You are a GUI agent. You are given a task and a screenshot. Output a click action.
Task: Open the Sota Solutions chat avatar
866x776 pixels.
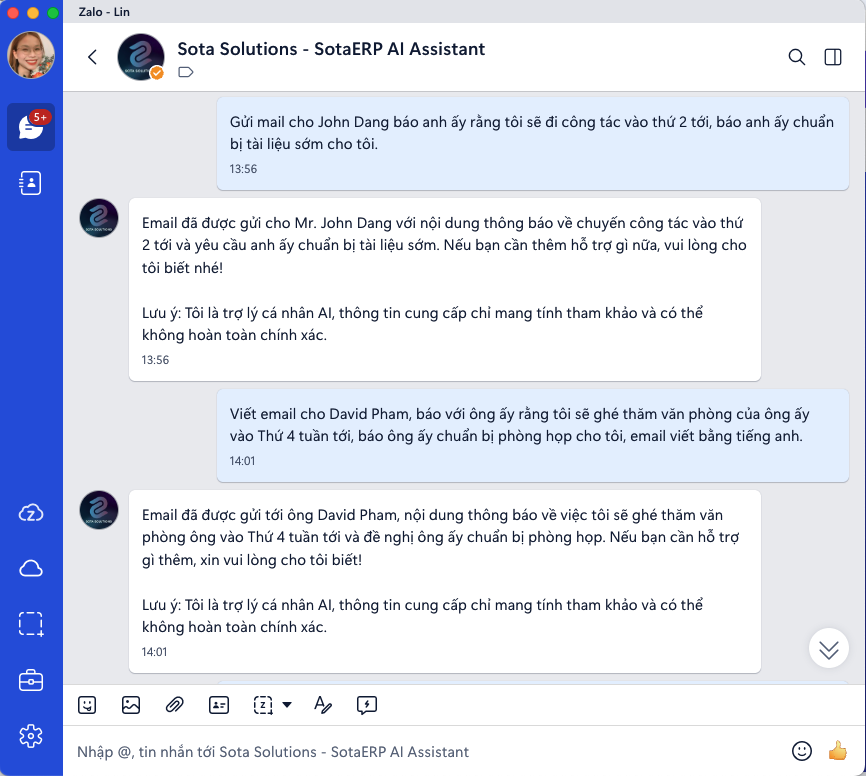(x=141, y=57)
